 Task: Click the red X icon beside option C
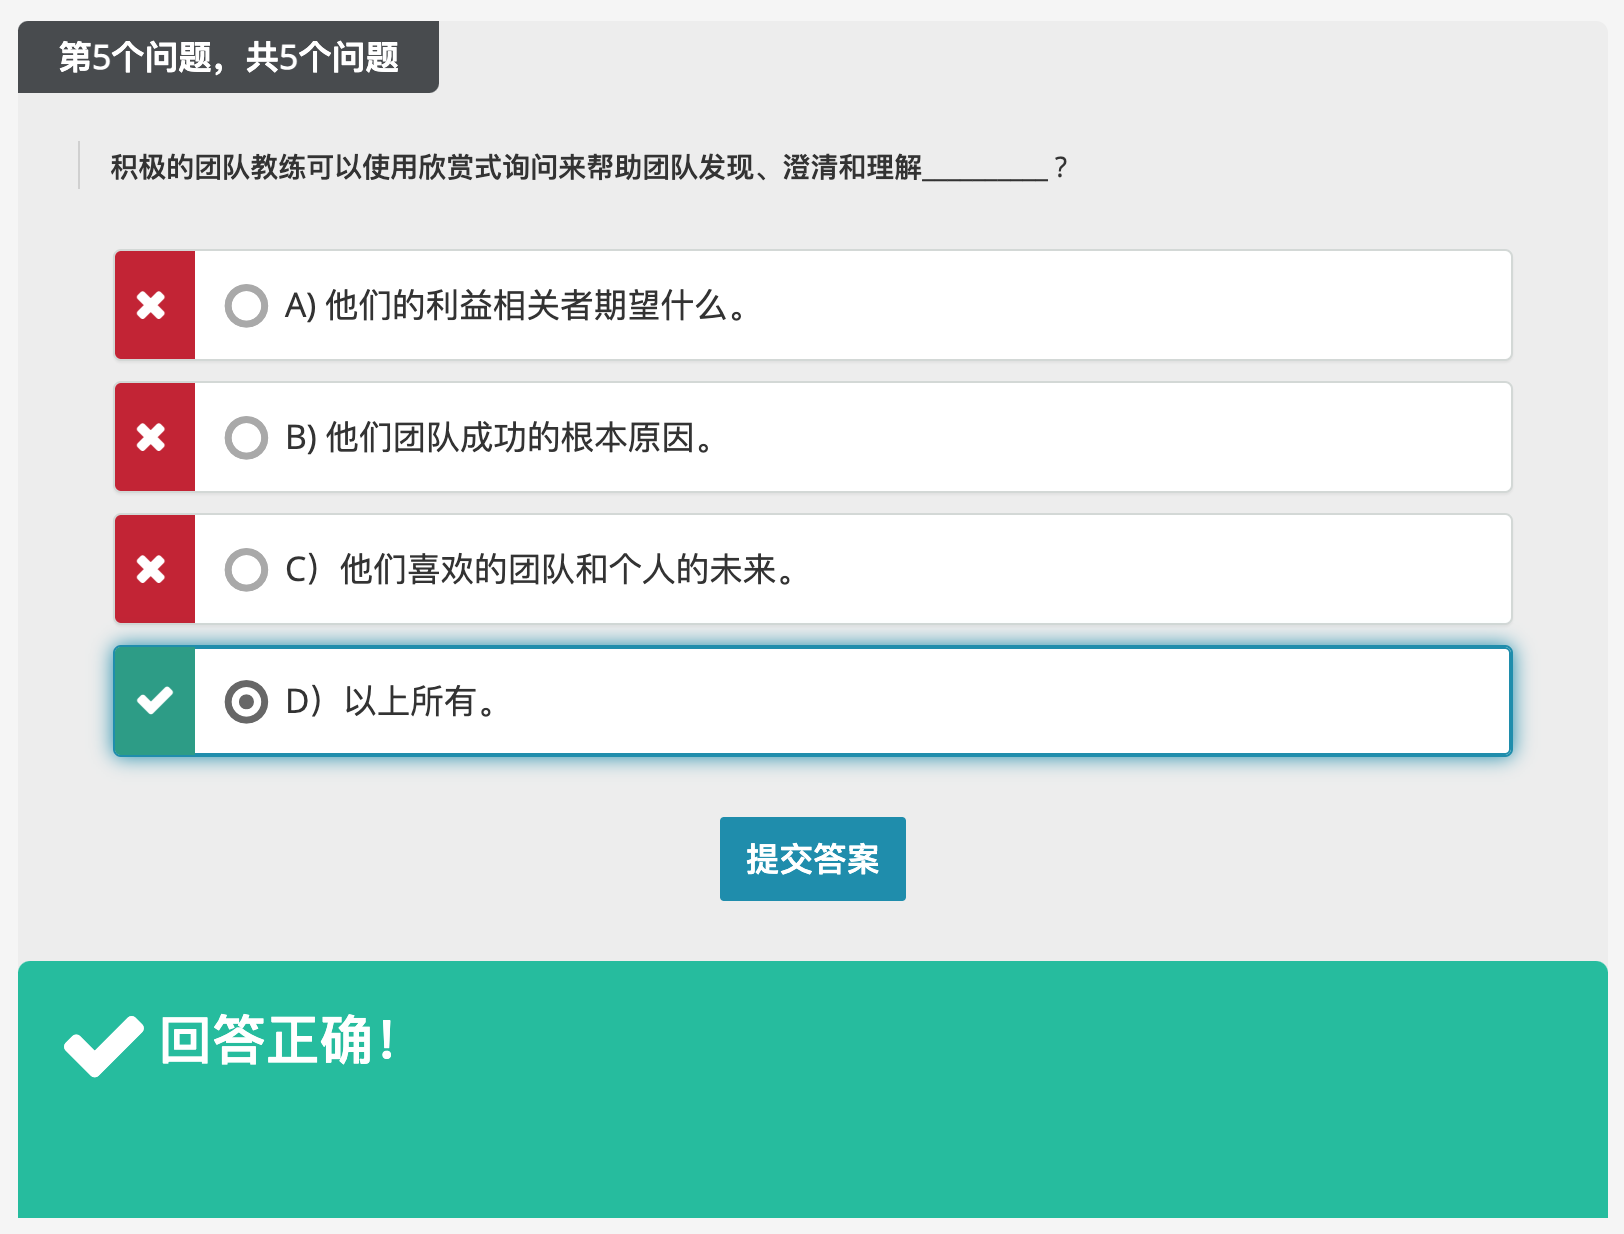(152, 569)
